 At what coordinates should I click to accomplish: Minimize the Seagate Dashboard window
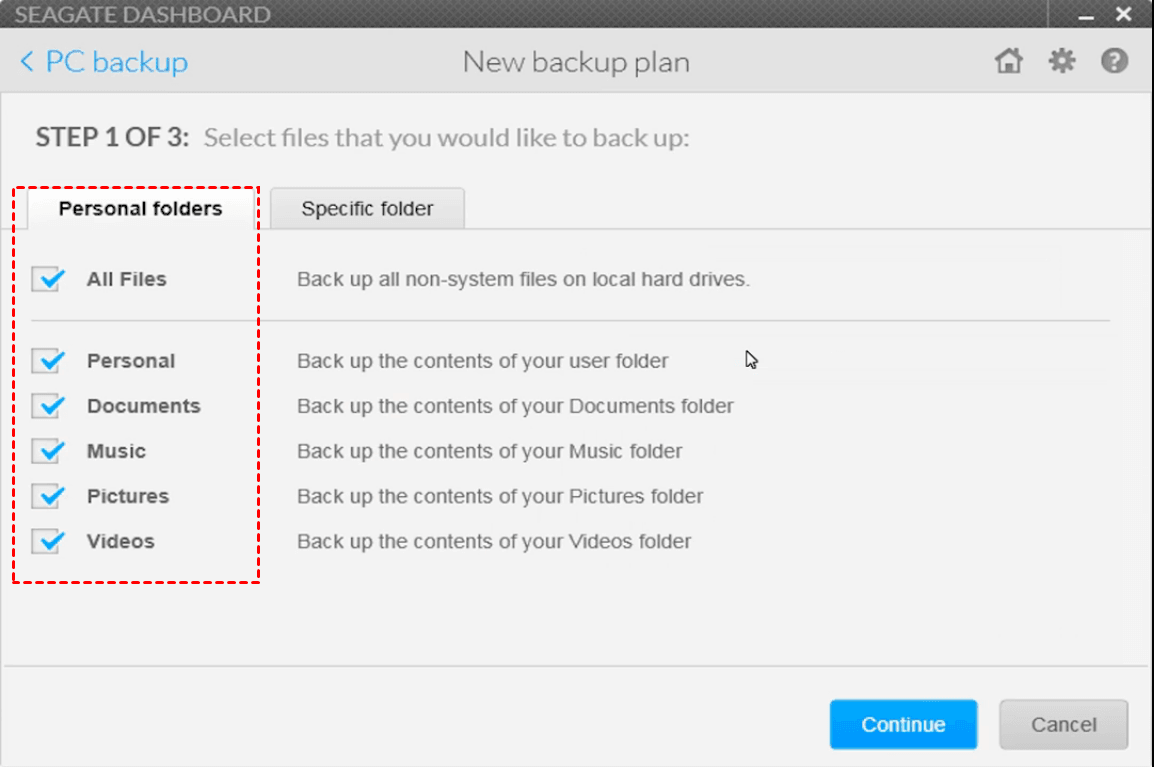[x=1085, y=15]
